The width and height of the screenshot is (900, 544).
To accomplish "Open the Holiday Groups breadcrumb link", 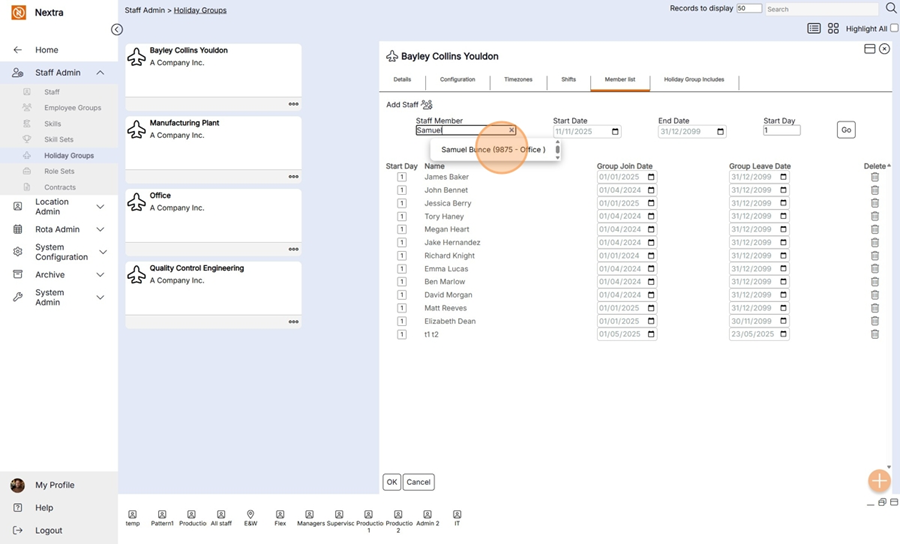I will click(x=200, y=10).
